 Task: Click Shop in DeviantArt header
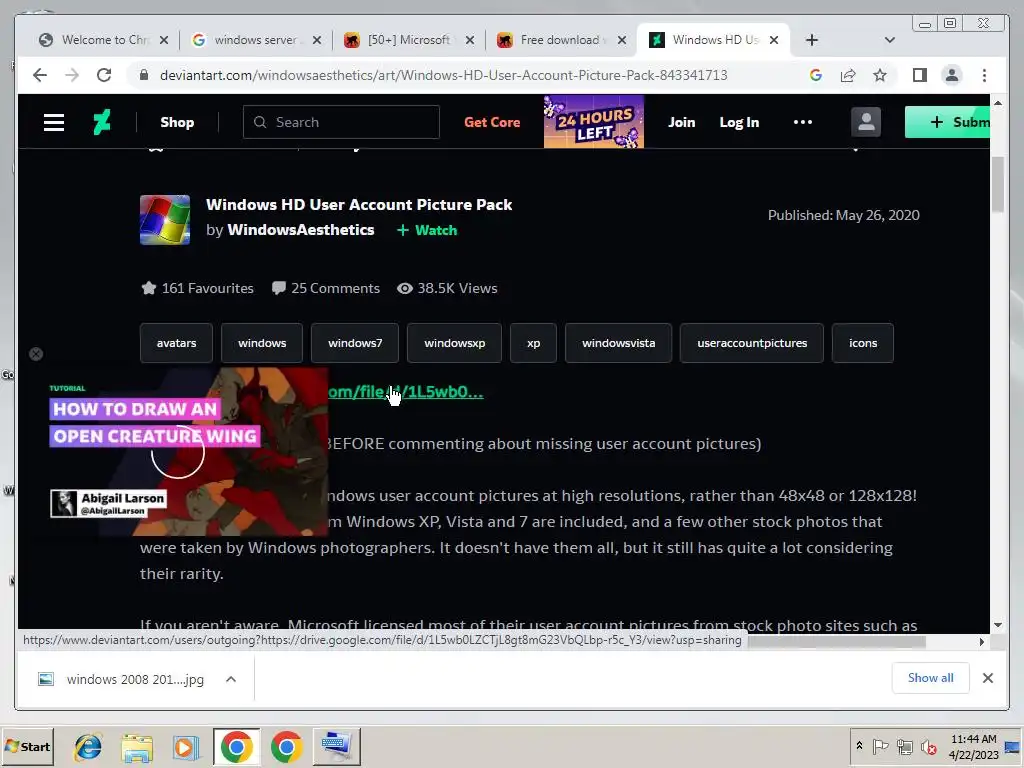pyautogui.click(x=177, y=122)
